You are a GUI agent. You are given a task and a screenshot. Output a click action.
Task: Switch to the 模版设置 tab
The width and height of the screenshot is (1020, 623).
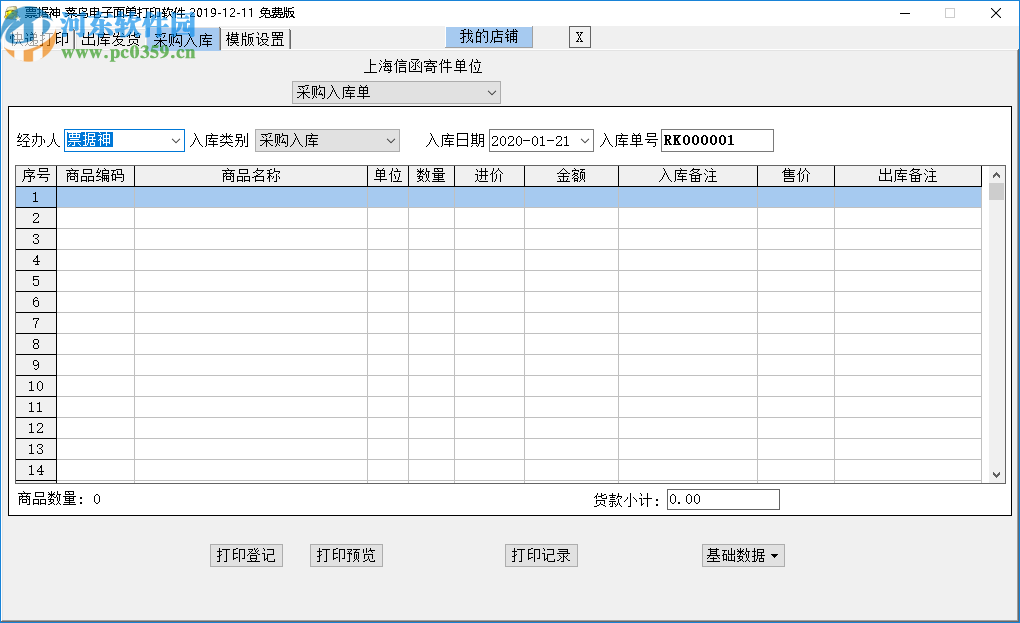pos(253,38)
